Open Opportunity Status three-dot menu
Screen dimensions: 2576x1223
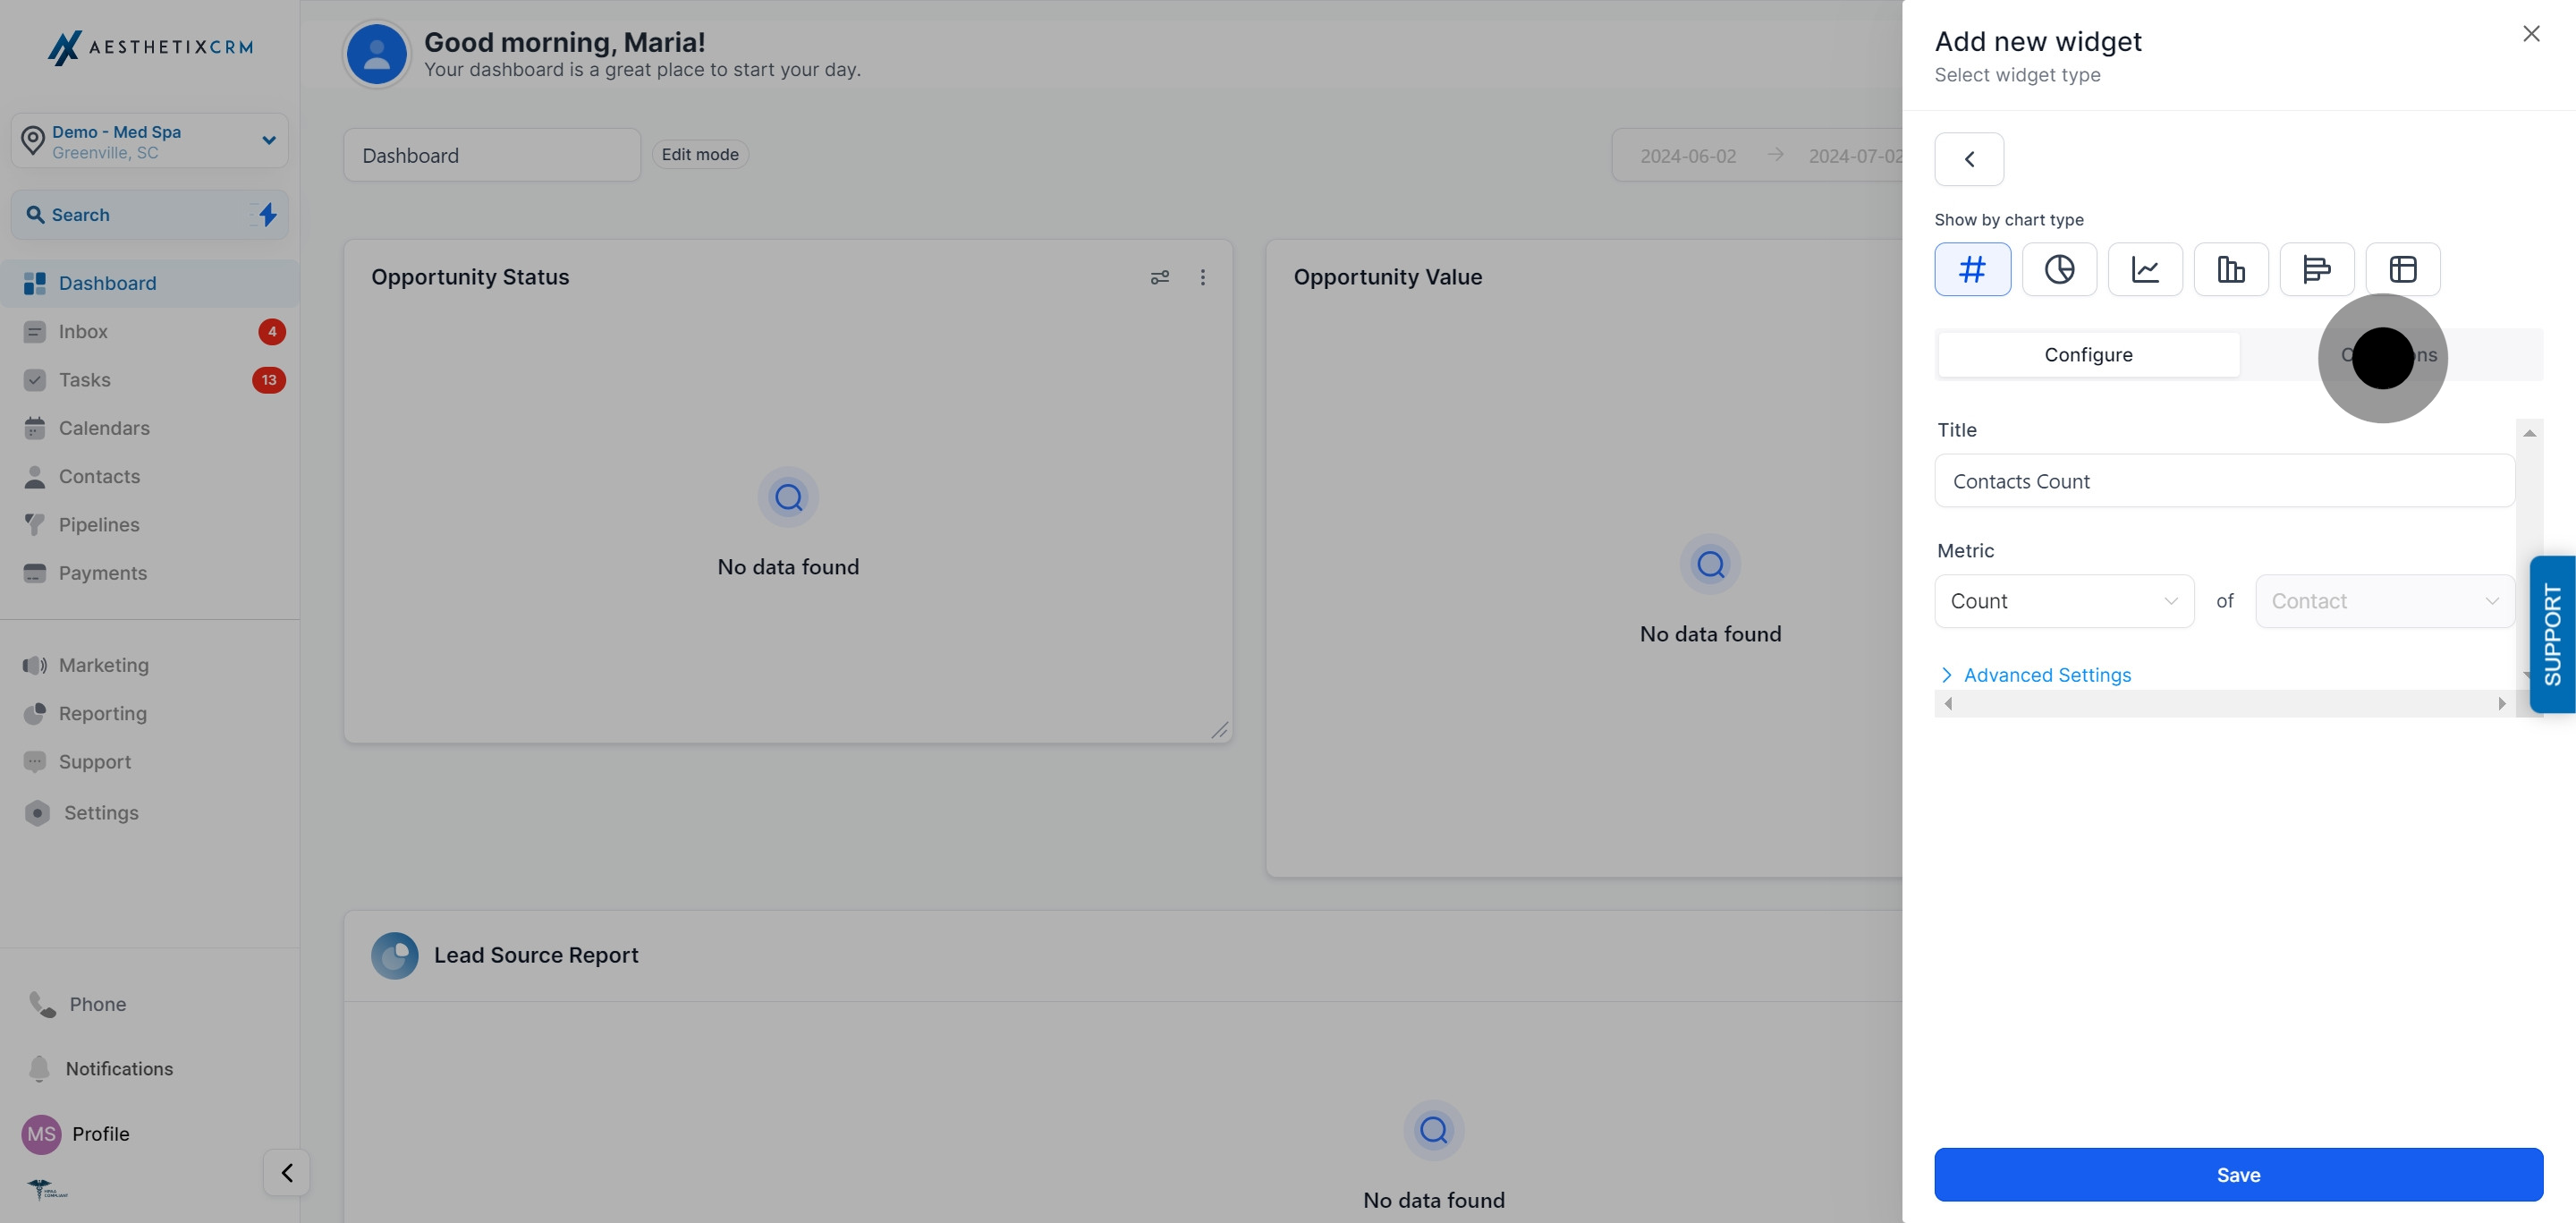tap(1203, 277)
